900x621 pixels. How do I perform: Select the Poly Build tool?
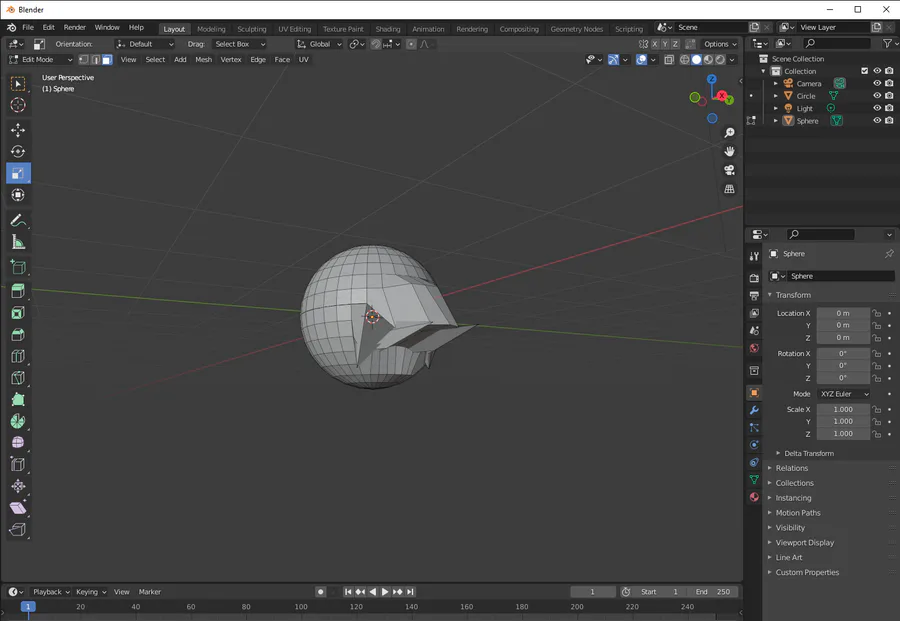click(18, 399)
